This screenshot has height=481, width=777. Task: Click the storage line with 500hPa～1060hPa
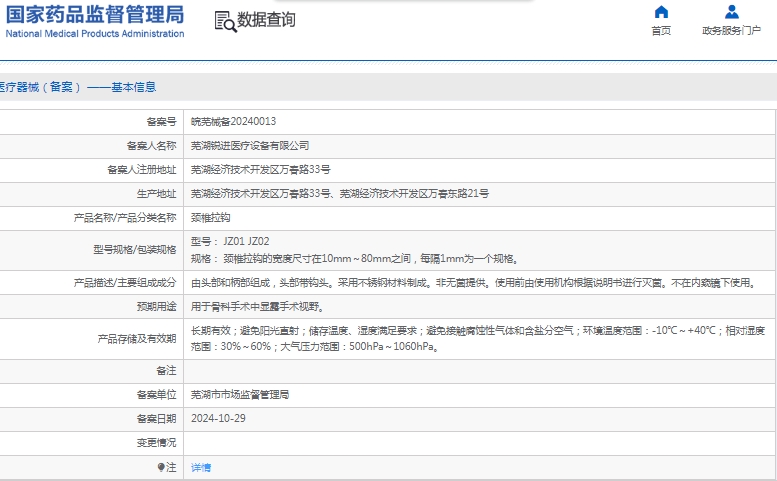point(315,346)
